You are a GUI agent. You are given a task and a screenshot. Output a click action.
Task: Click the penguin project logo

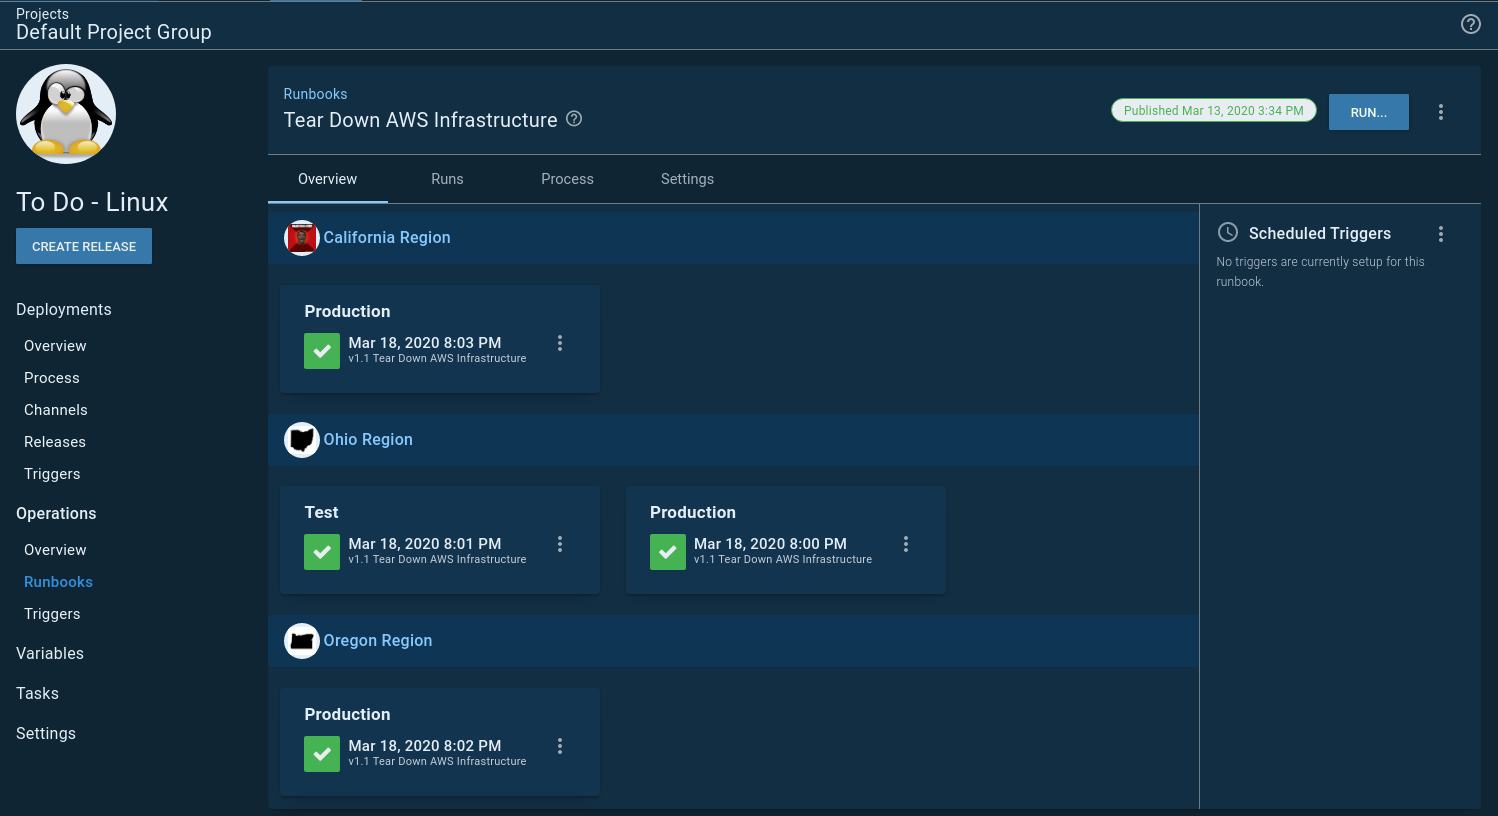click(x=66, y=114)
